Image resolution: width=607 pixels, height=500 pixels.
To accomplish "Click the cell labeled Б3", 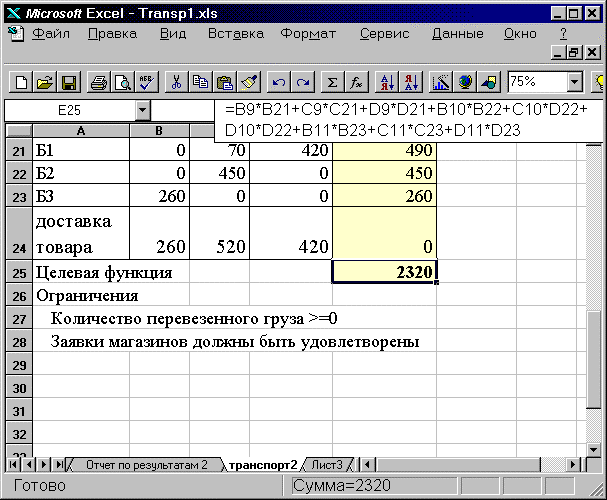I will pos(81,195).
